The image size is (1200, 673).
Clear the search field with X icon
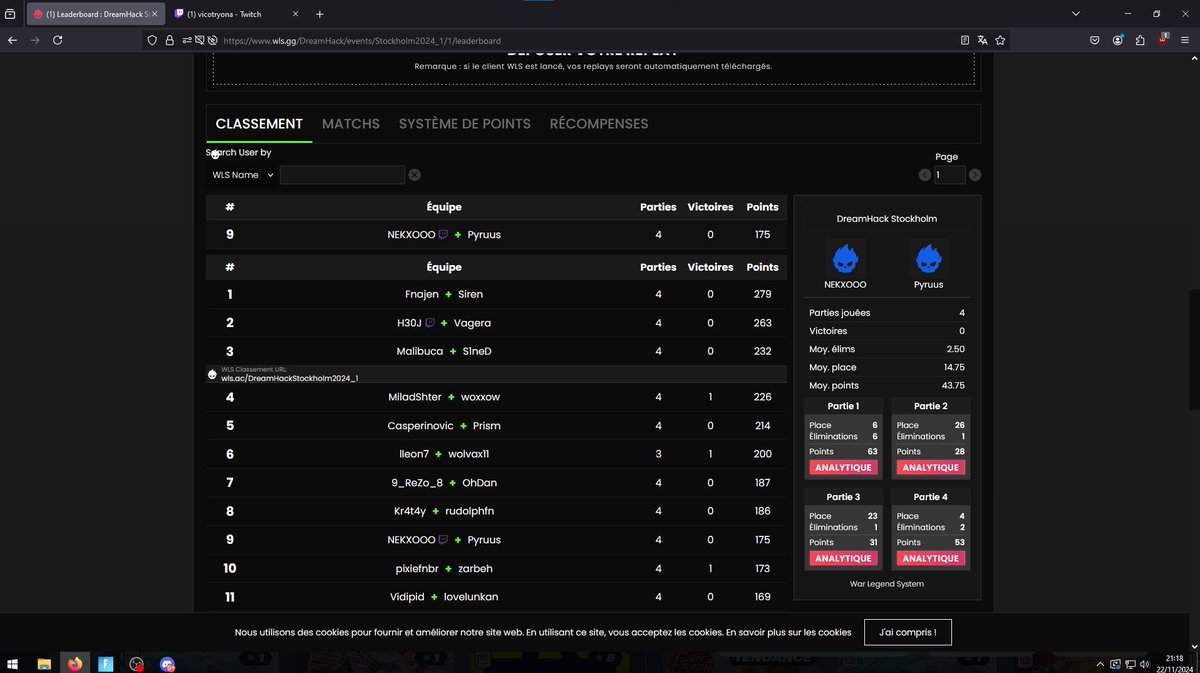click(x=414, y=175)
